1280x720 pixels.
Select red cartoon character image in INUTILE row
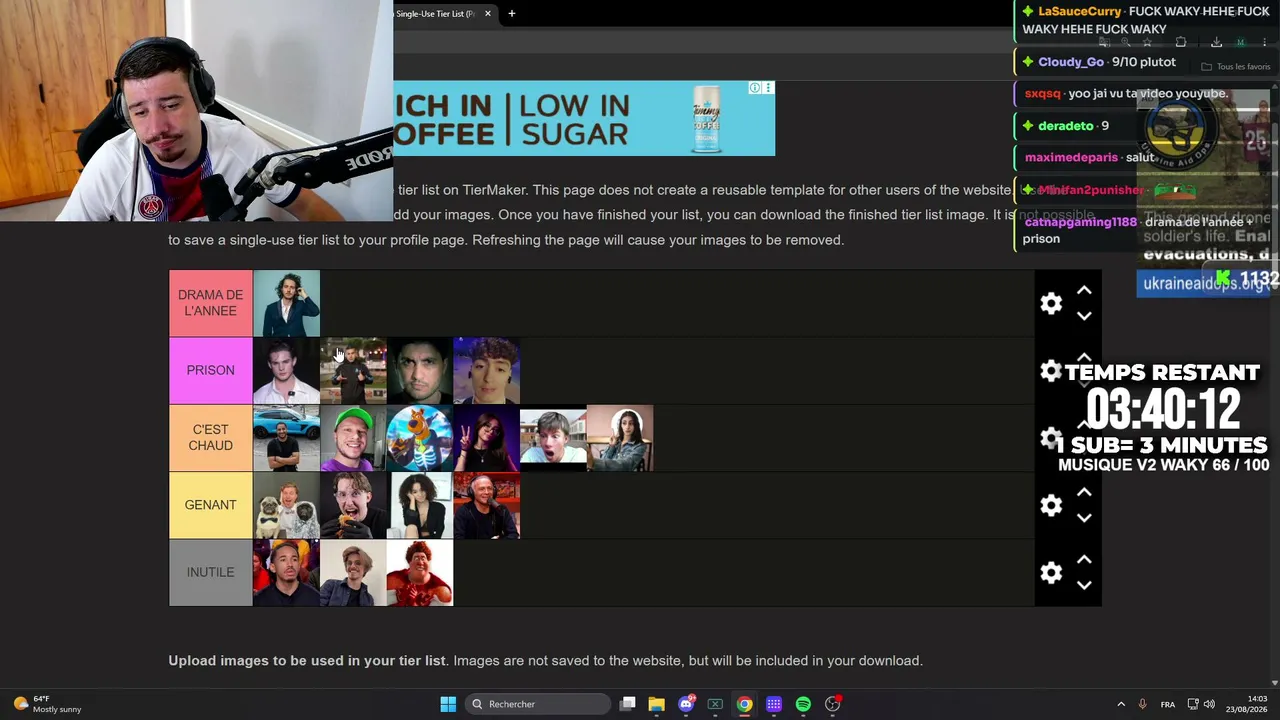click(420, 572)
